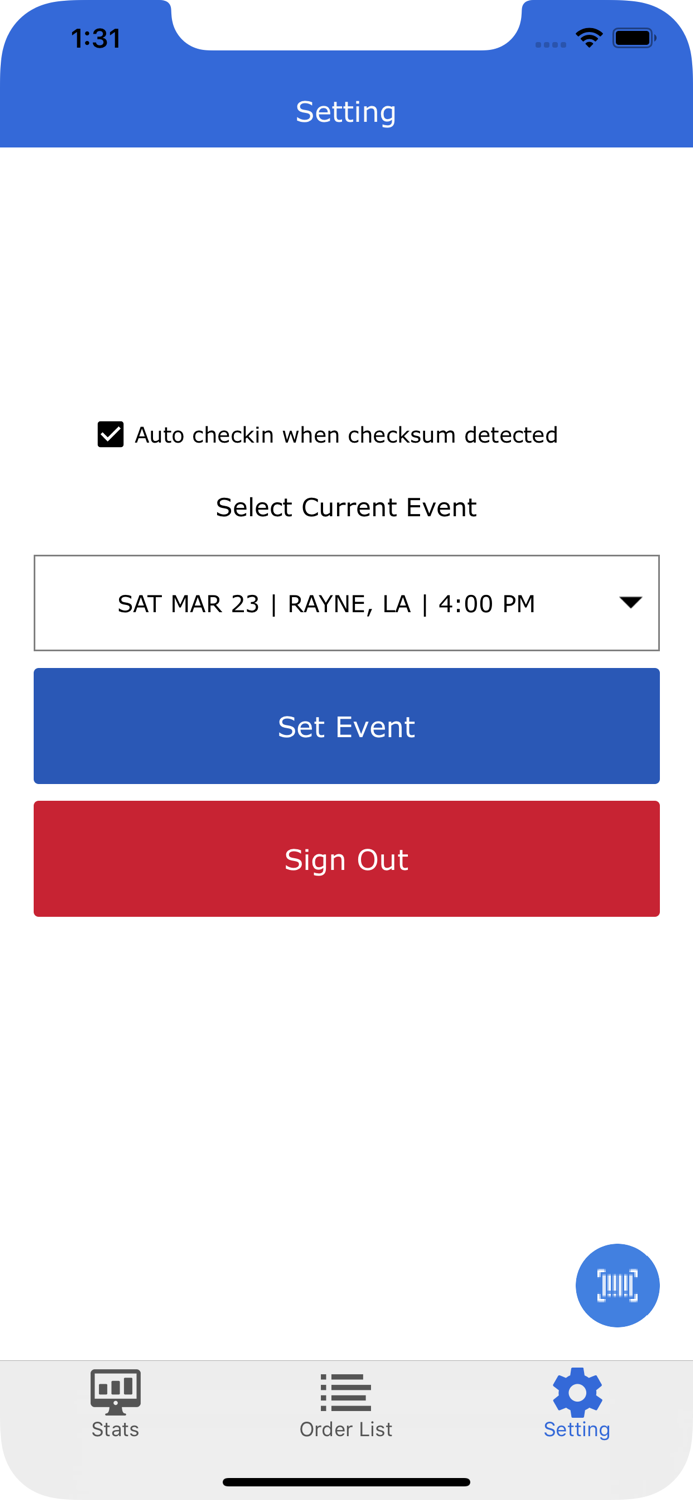
Task: Expand the RAYNE, LA event selector
Action: coord(346,603)
